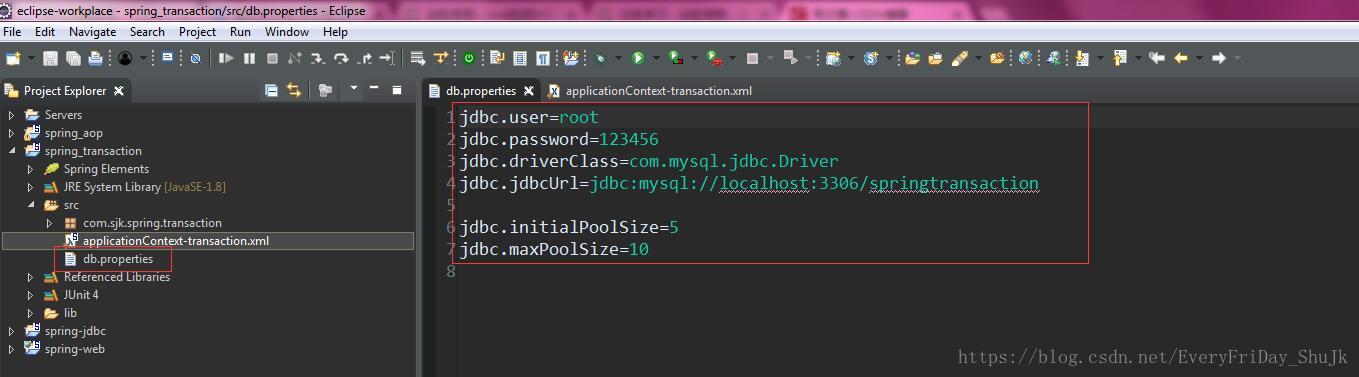Open the New wizard dropdown arrow

(x=31, y=58)
